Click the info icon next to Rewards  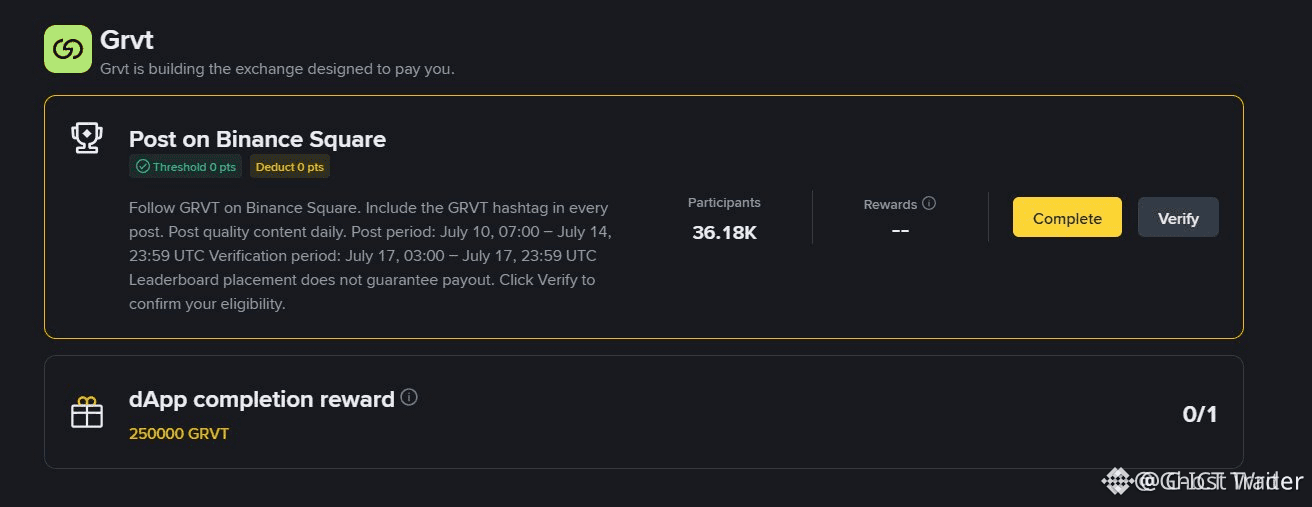(929, 203)
